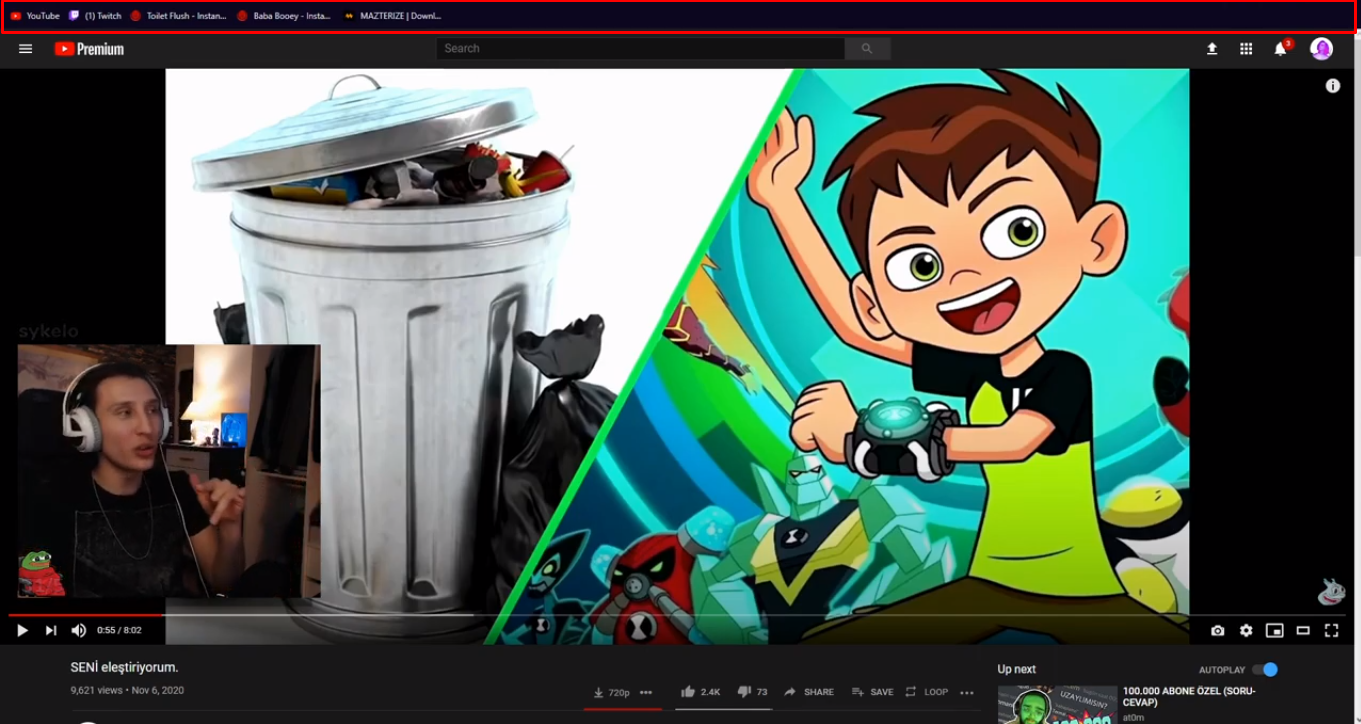This screenshot has width=1361, height=724.
Task: Skip to next video with the next button
Action: pyautogui.click(x=49, y=630)
